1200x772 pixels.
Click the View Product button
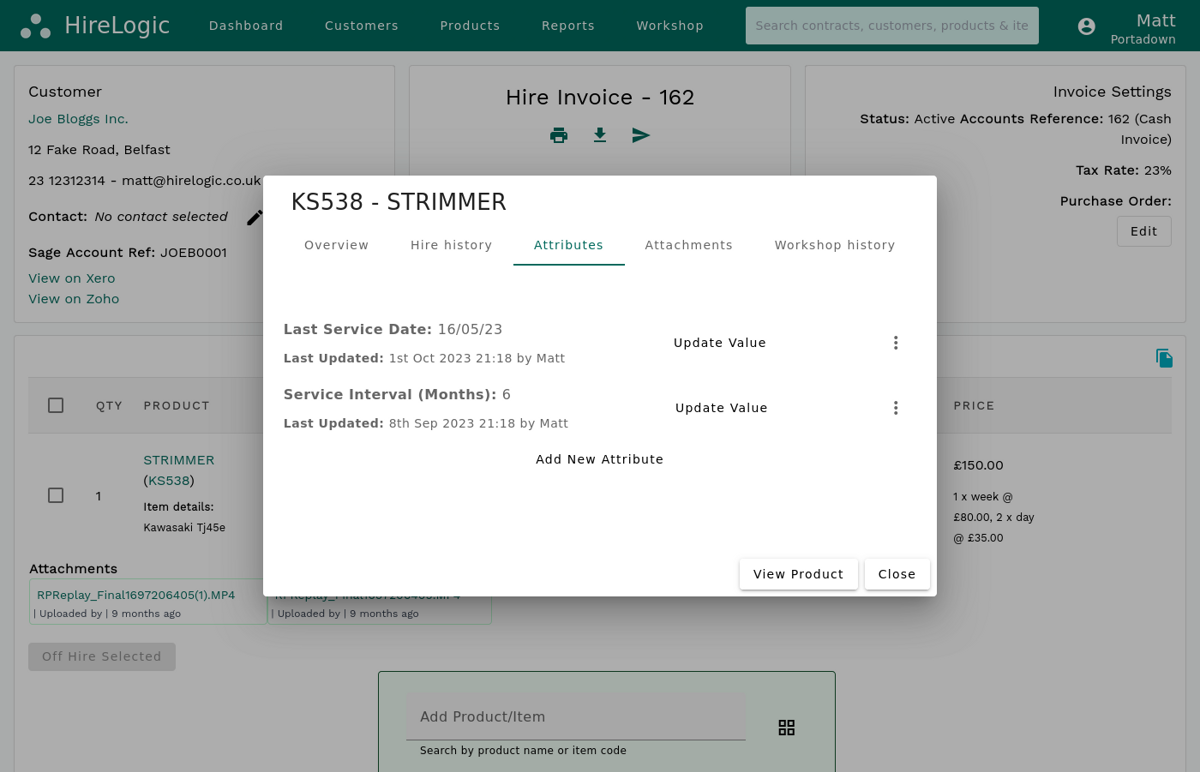point(798,574)
